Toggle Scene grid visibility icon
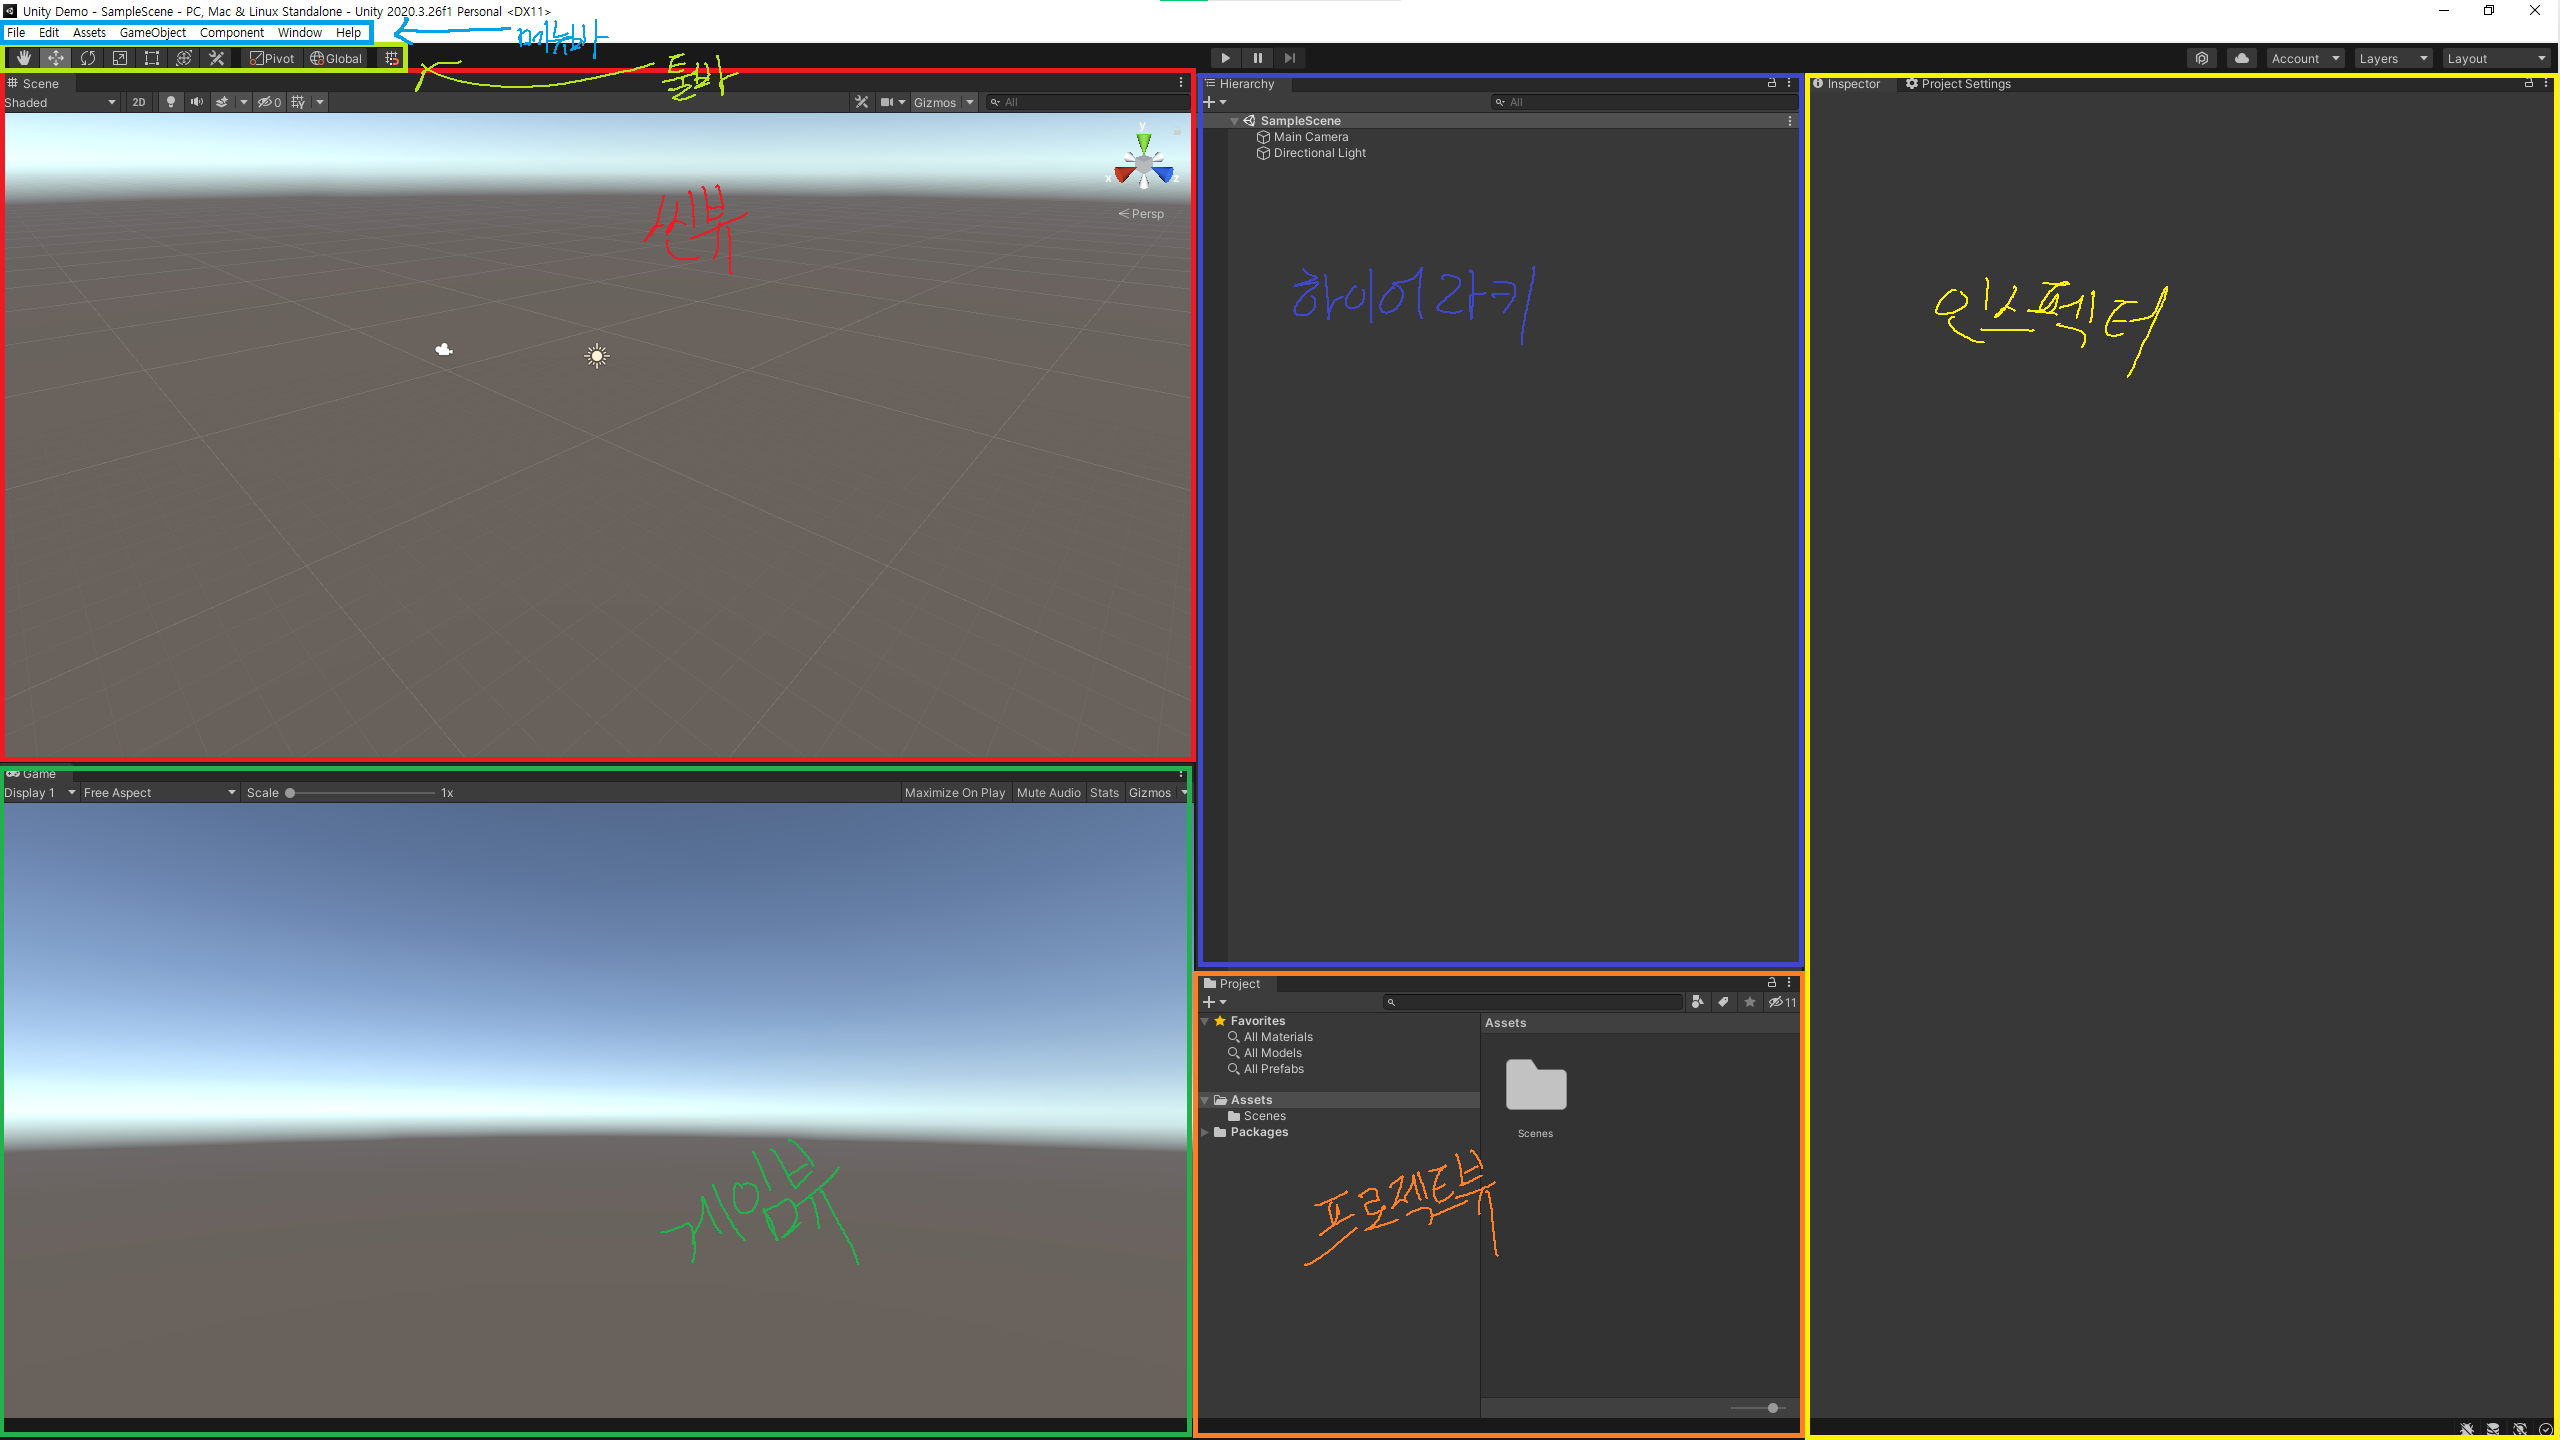This screenshot has width=2560, height=1440. click(x=298, y=102)
